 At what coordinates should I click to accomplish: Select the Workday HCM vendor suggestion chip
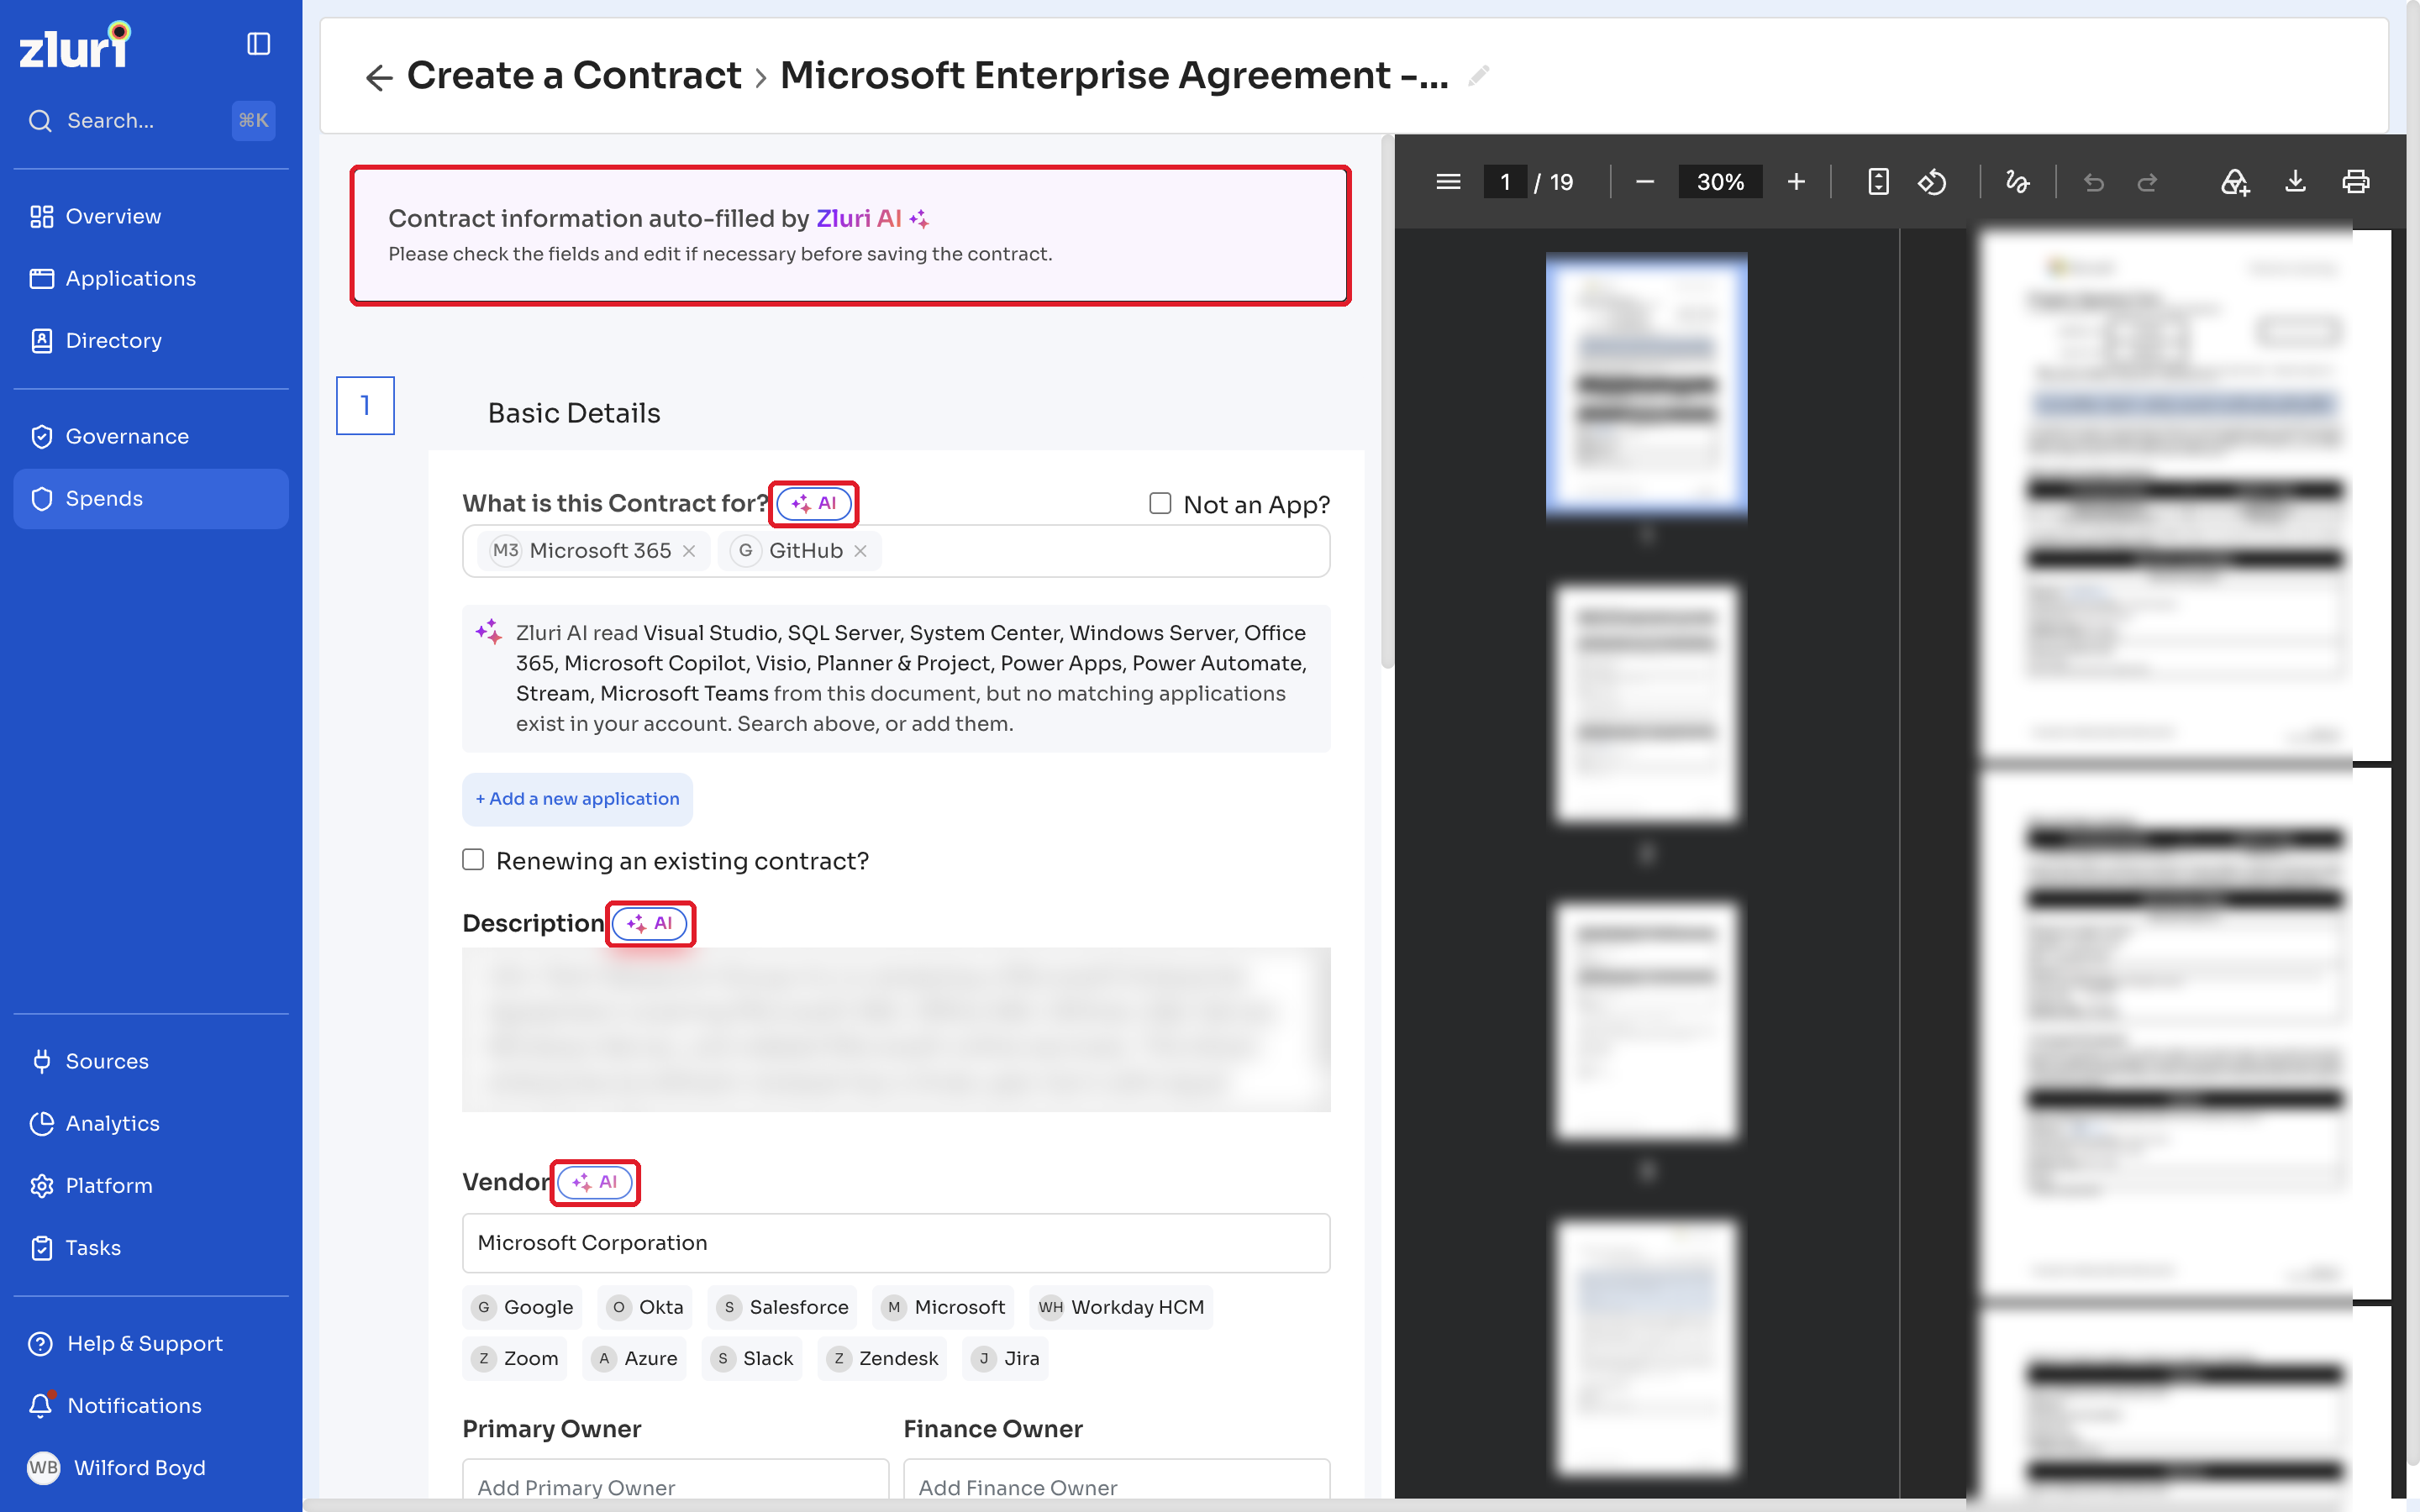click(1120, 1307)
